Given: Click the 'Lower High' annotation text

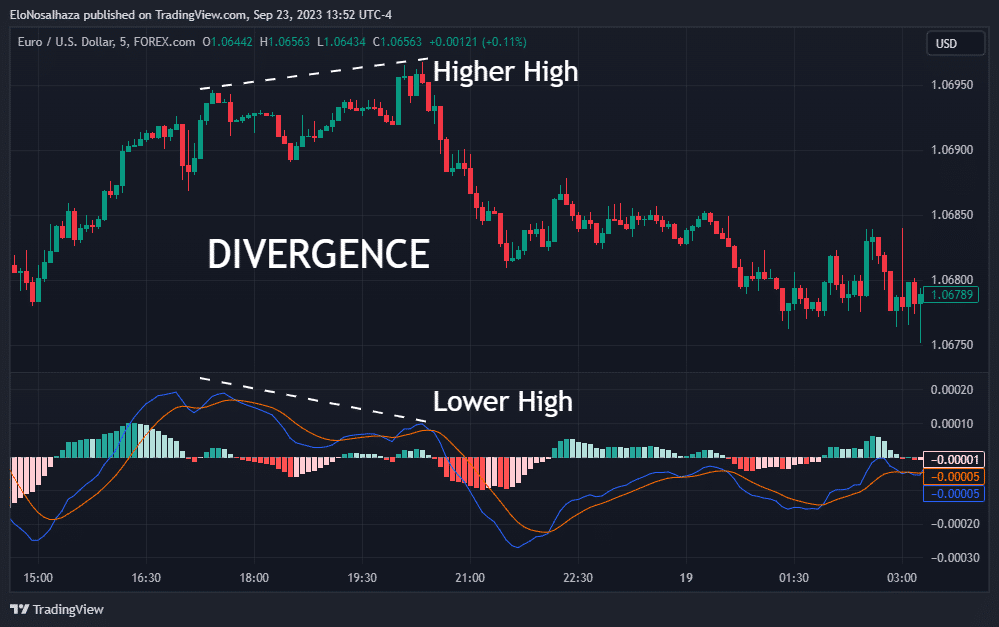Looking at the screenshot, I should pos(503,401).
